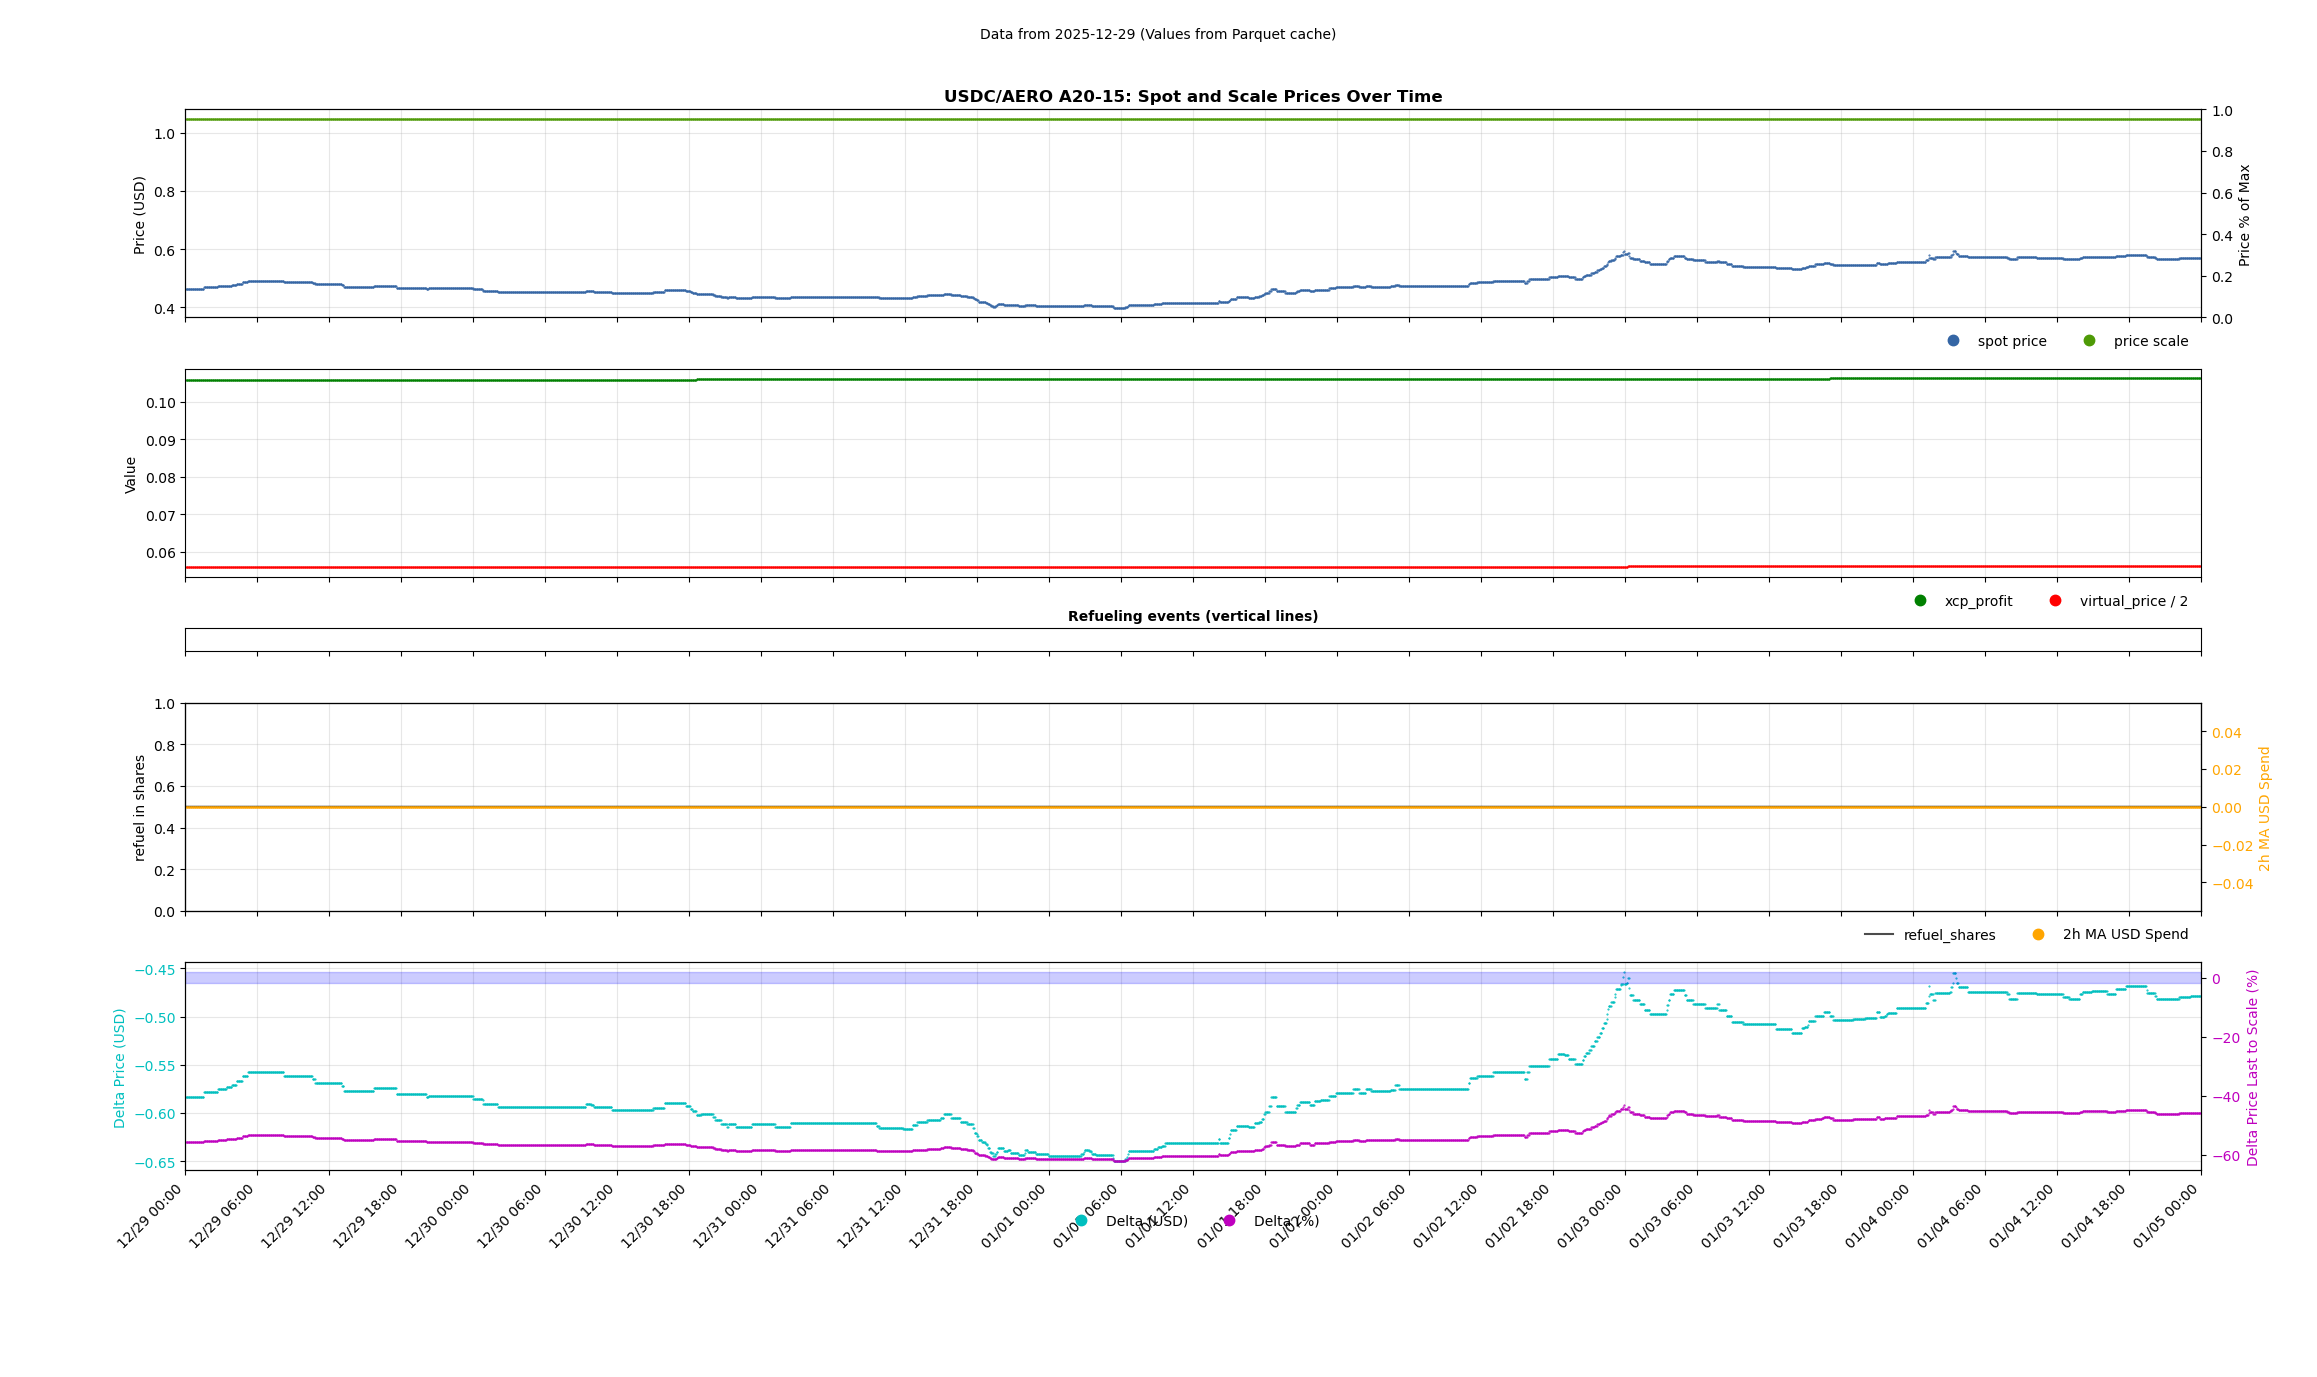Click the price scale legend marker
Viewport: 2317px width, 1377px height.
pos(2089,341)
